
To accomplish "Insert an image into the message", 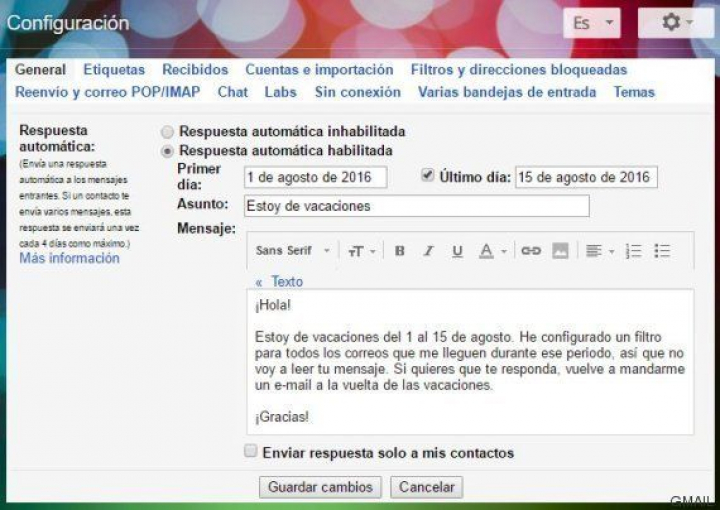I will tap(560, 251).
